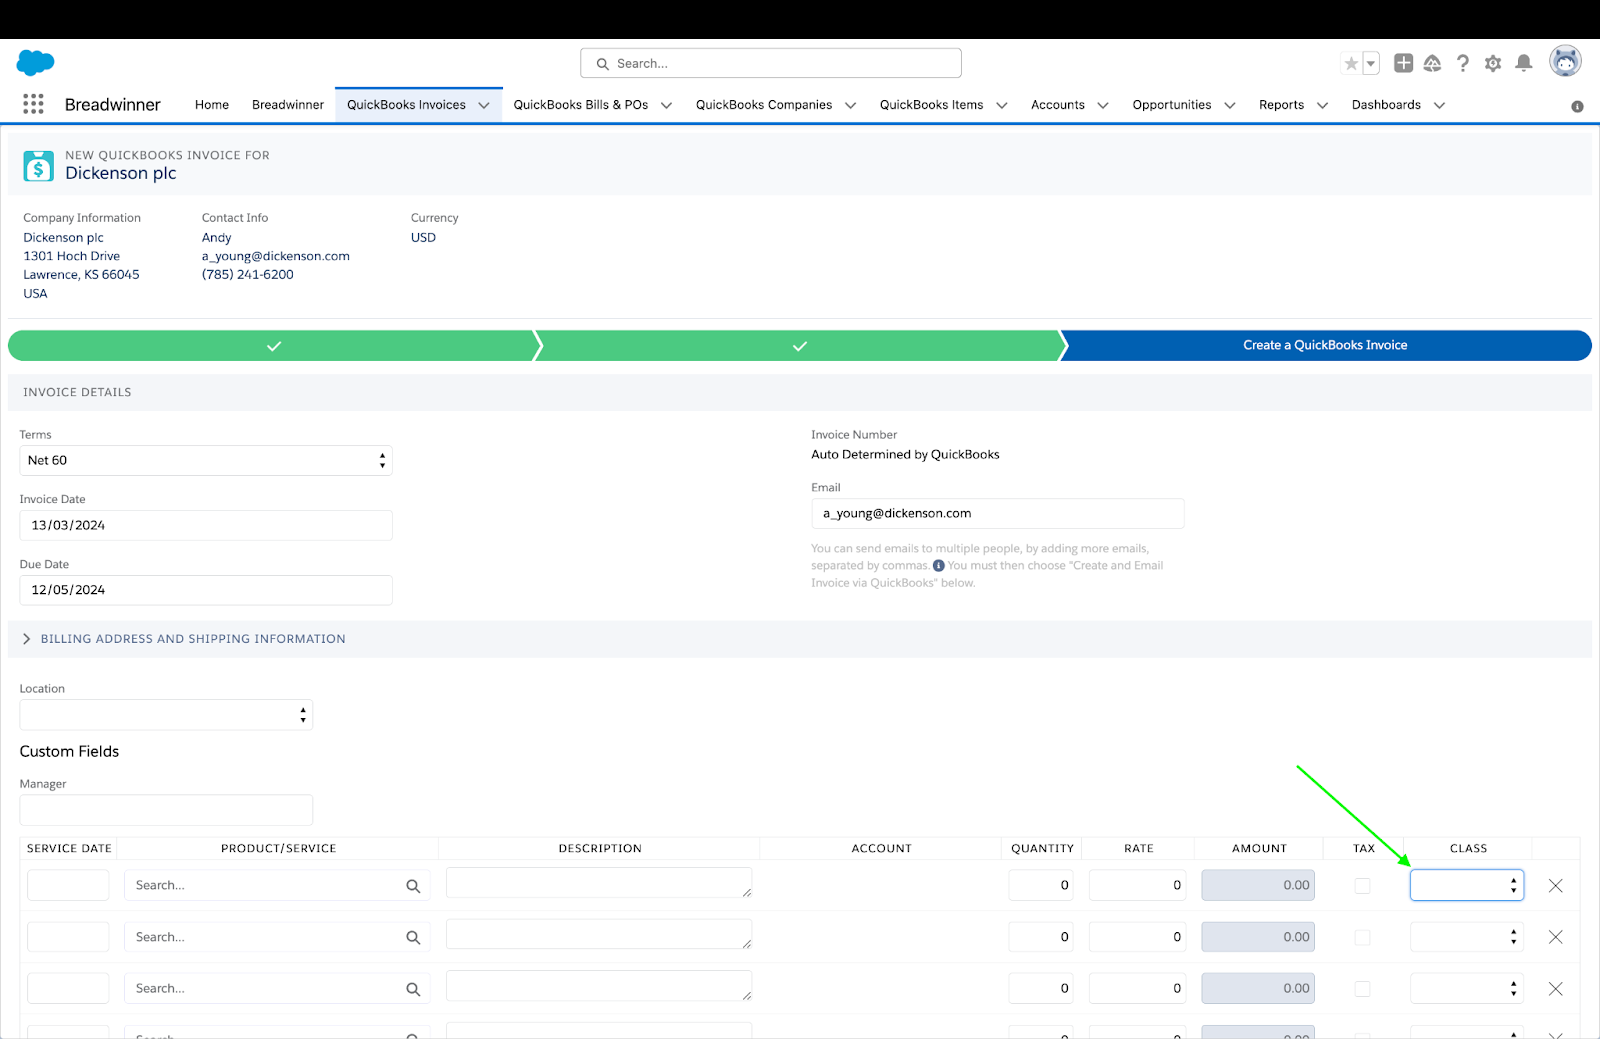Click the Email input field

[x=998, y=513]
